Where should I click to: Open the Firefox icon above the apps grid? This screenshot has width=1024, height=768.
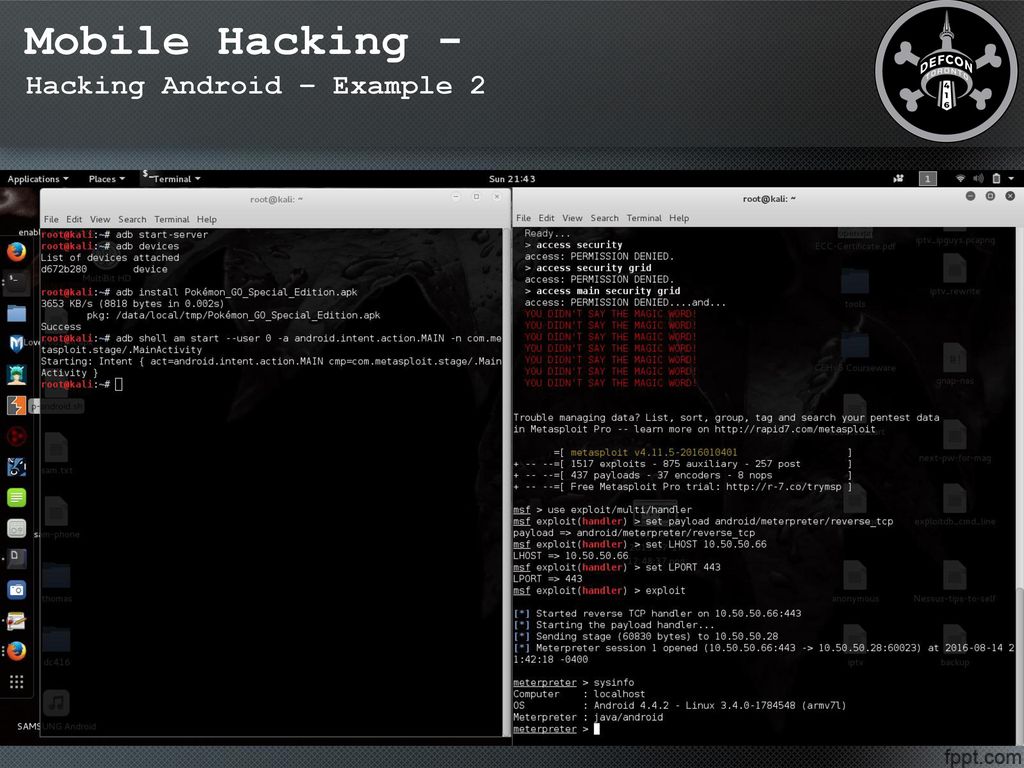pos(16,651)
